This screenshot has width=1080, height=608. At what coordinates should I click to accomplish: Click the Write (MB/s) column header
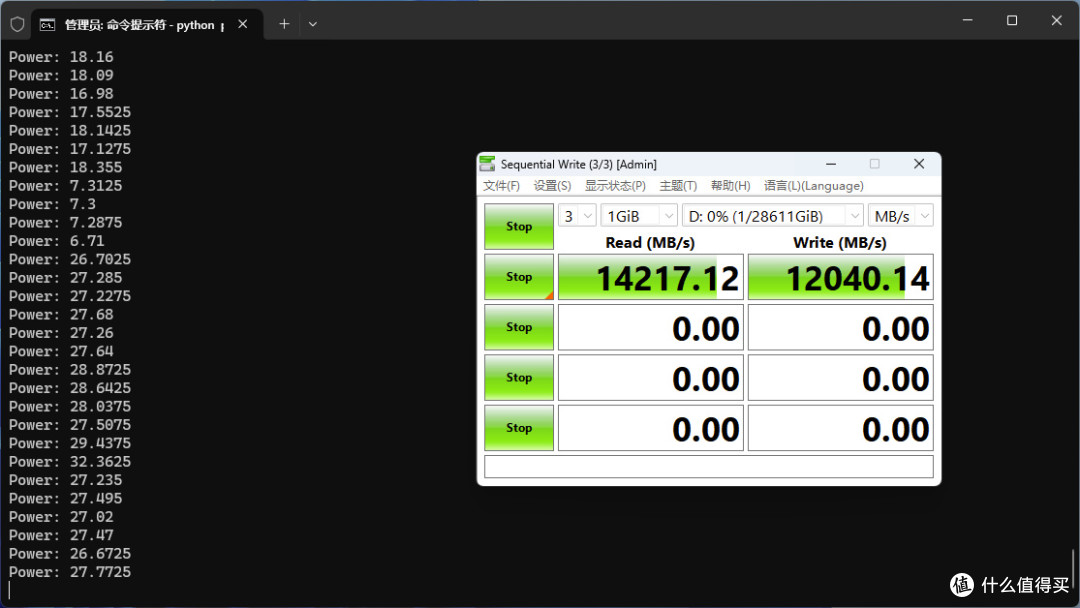point(840,242)
